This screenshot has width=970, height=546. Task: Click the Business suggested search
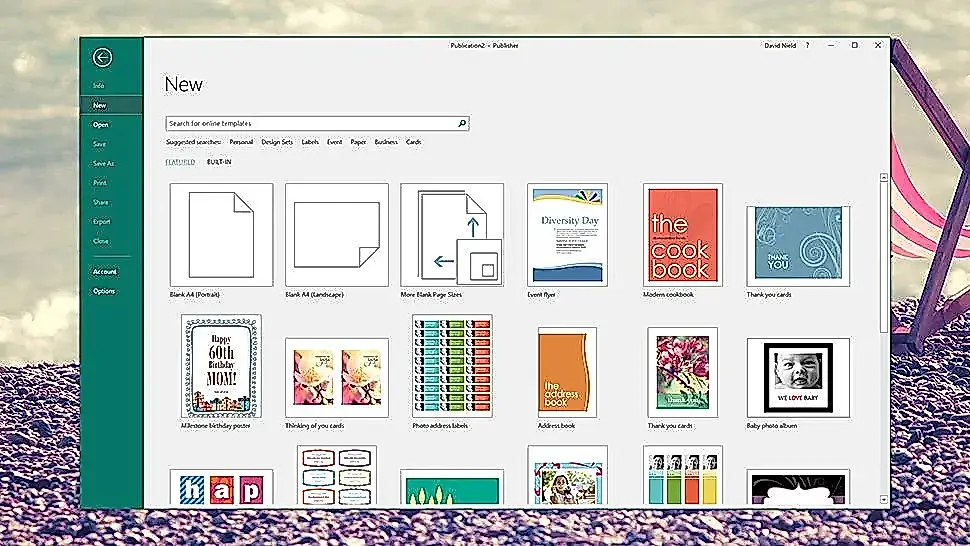(386, 142)
